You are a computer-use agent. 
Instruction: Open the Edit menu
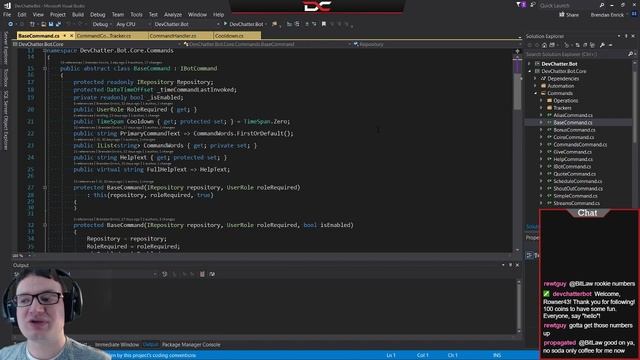[x=22, y=15]
